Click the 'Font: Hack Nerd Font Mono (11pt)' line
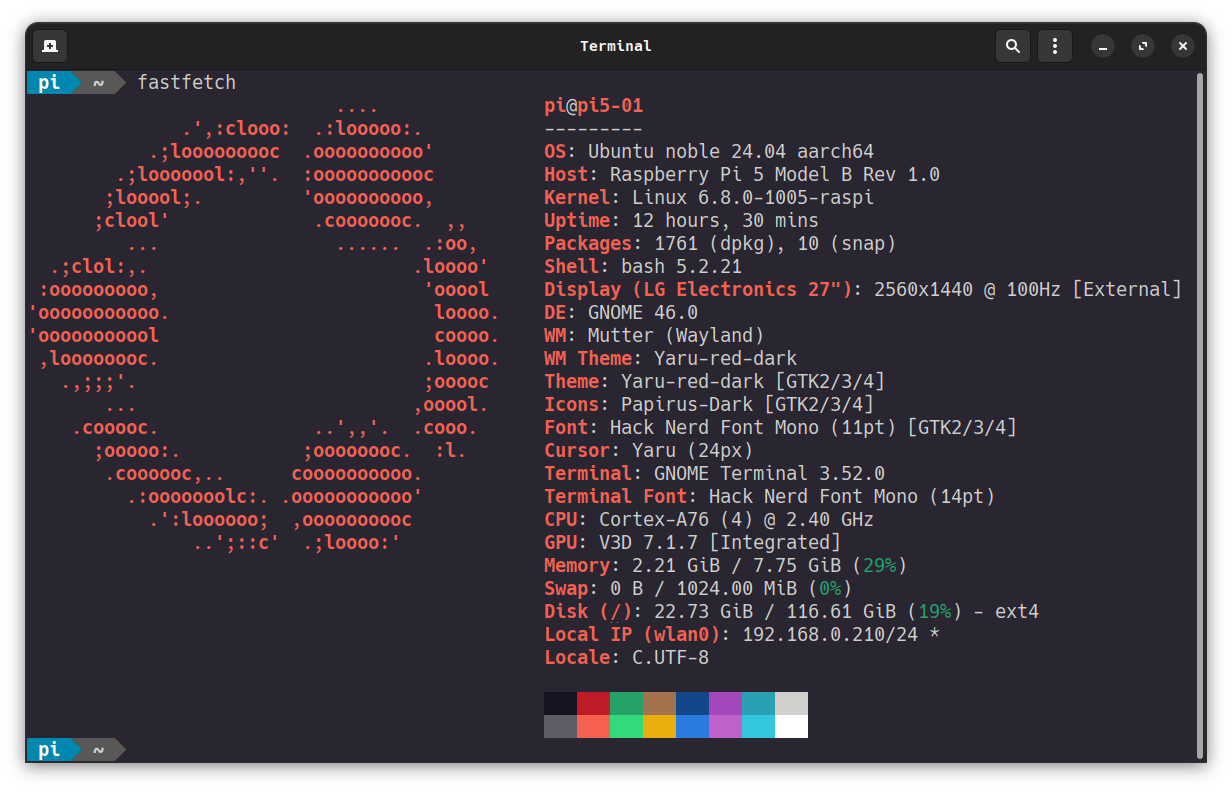This screenshot has width=1232, height=791. pos(781,428)
